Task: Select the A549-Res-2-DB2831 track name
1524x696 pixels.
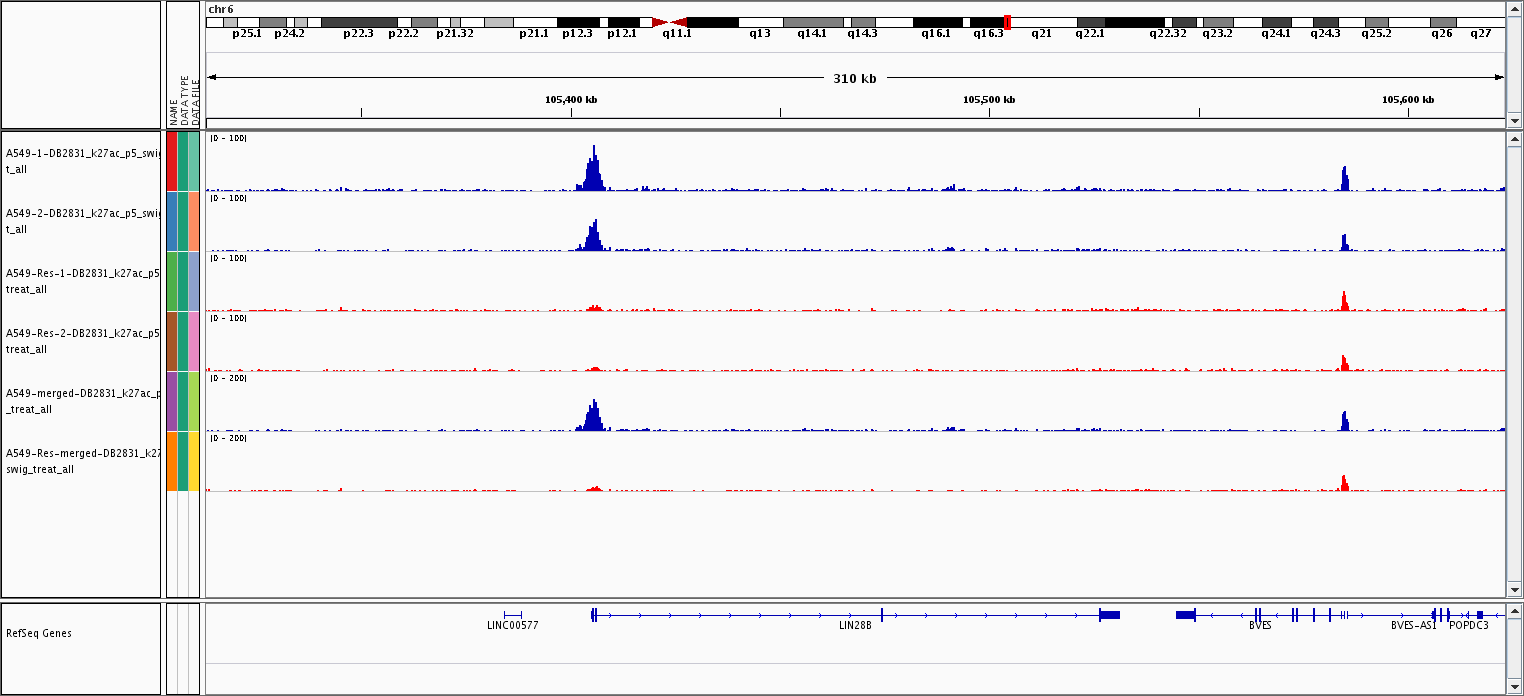Action: 82,341
